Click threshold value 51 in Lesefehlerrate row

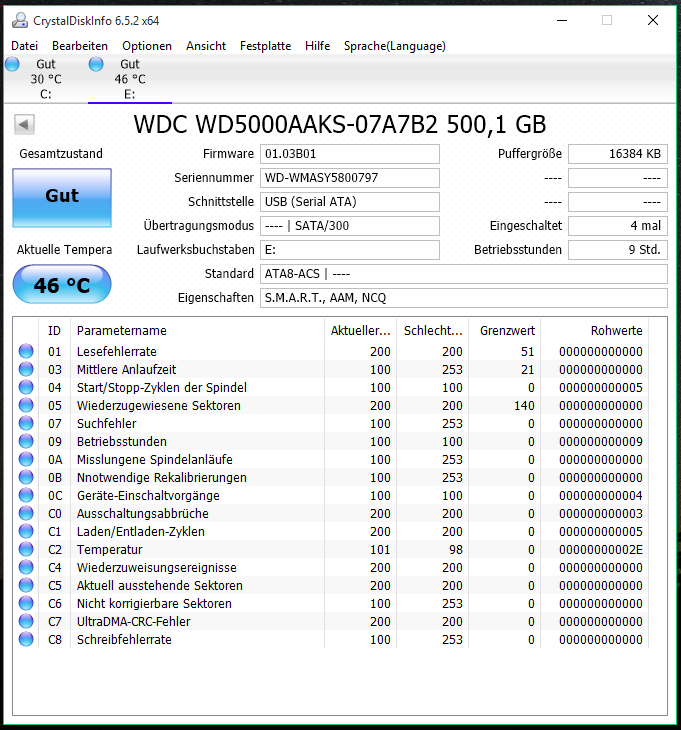point(527,352)
